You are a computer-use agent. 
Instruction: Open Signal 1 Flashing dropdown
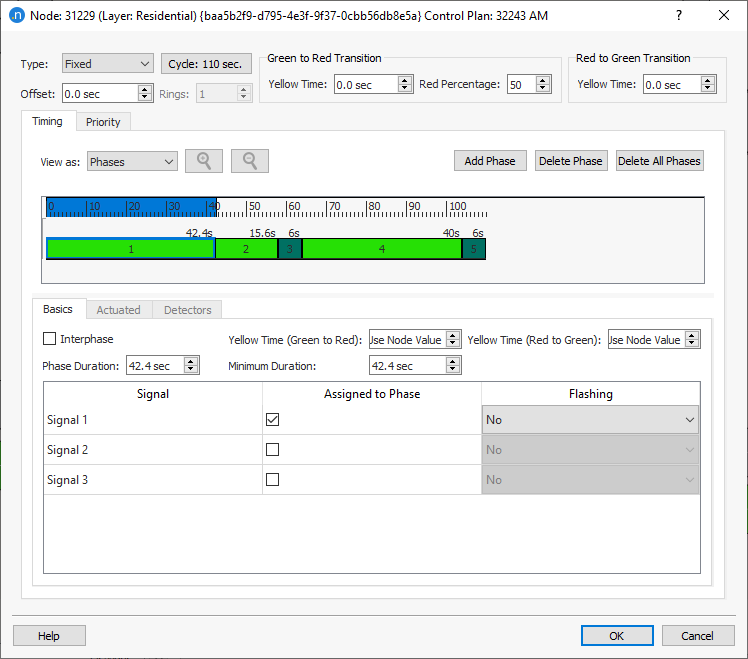(x=590, y=420)
